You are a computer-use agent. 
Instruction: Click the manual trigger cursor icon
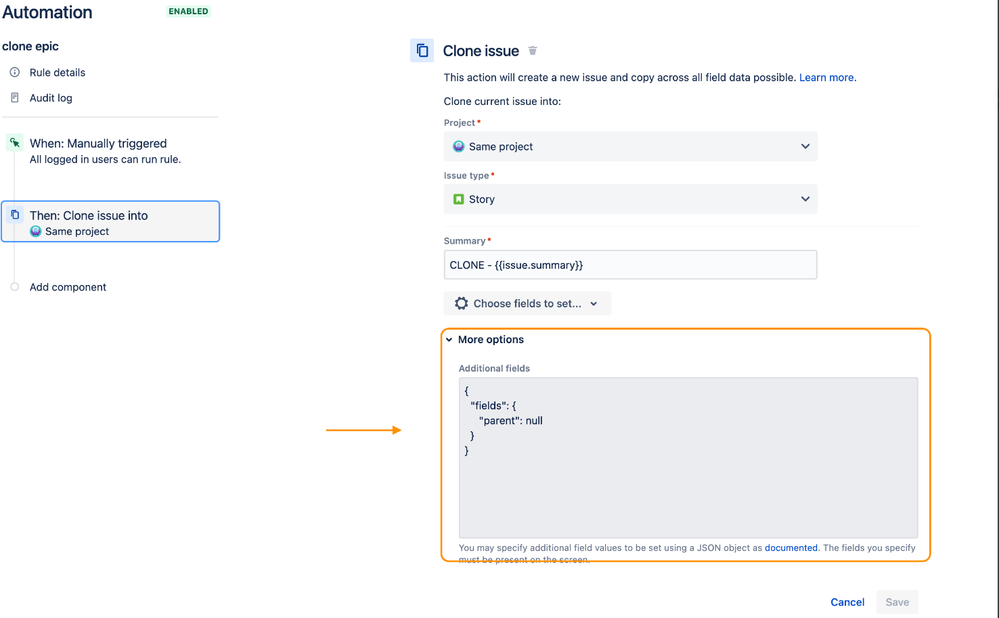15,143
